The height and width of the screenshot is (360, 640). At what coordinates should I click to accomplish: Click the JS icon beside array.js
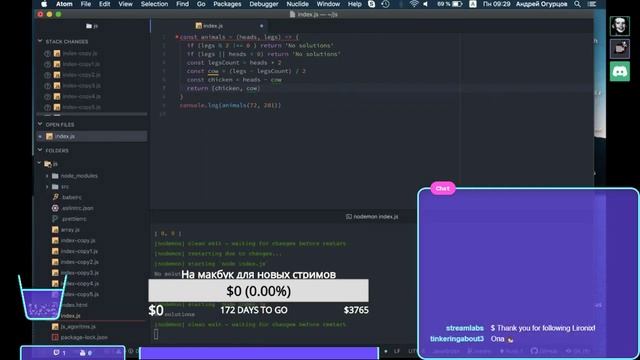[56, 229]
